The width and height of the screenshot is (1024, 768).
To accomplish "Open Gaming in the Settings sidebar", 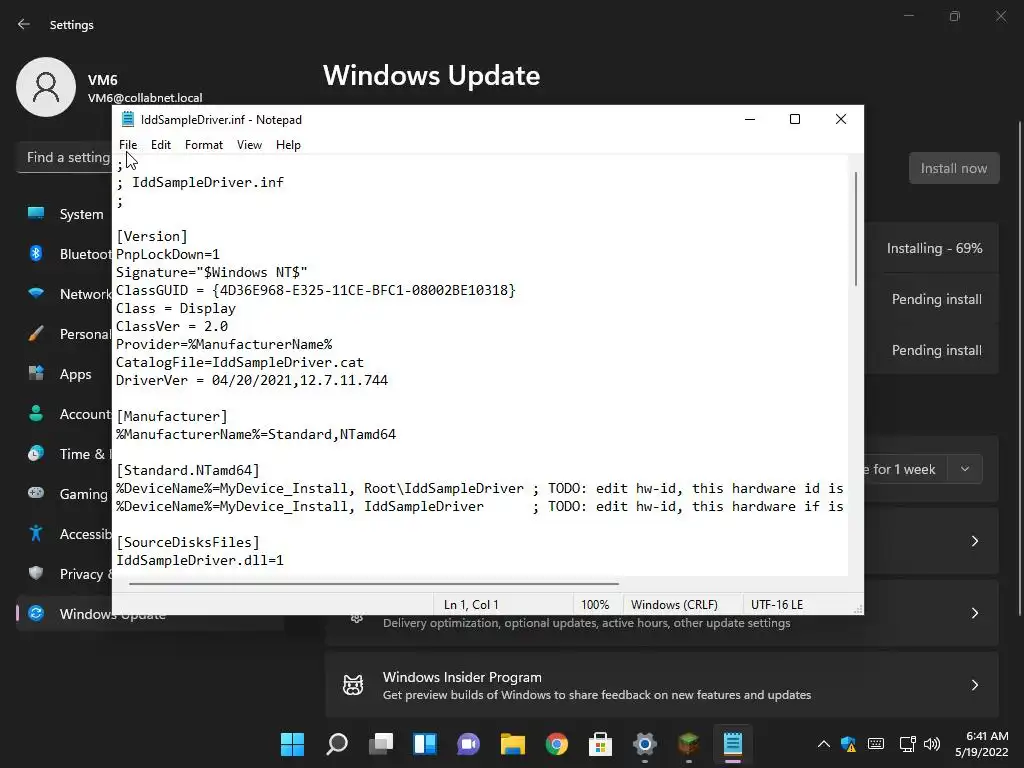I will point(83,494).
